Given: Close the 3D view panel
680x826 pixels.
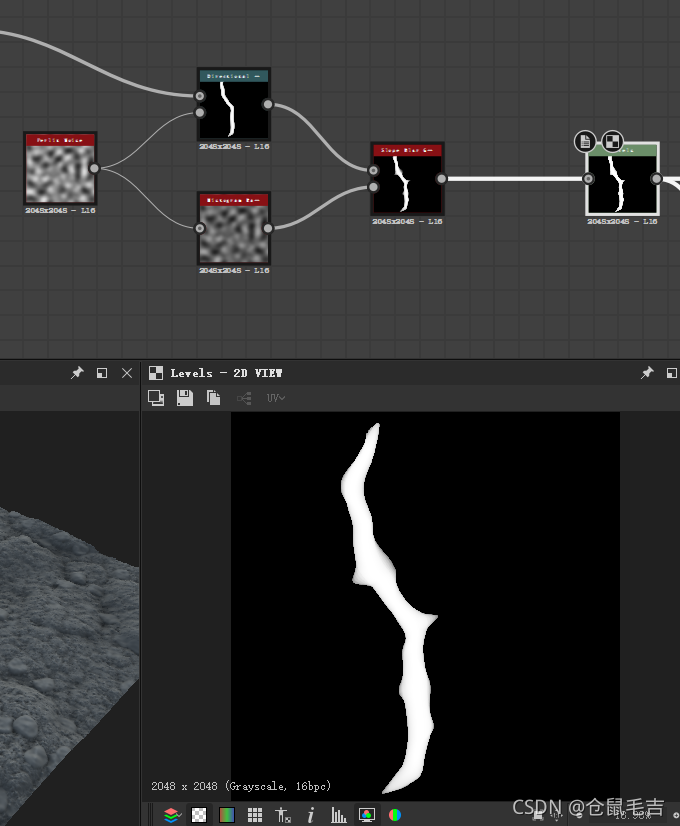Looking at the screenshot, I should [x=127, y=373].
